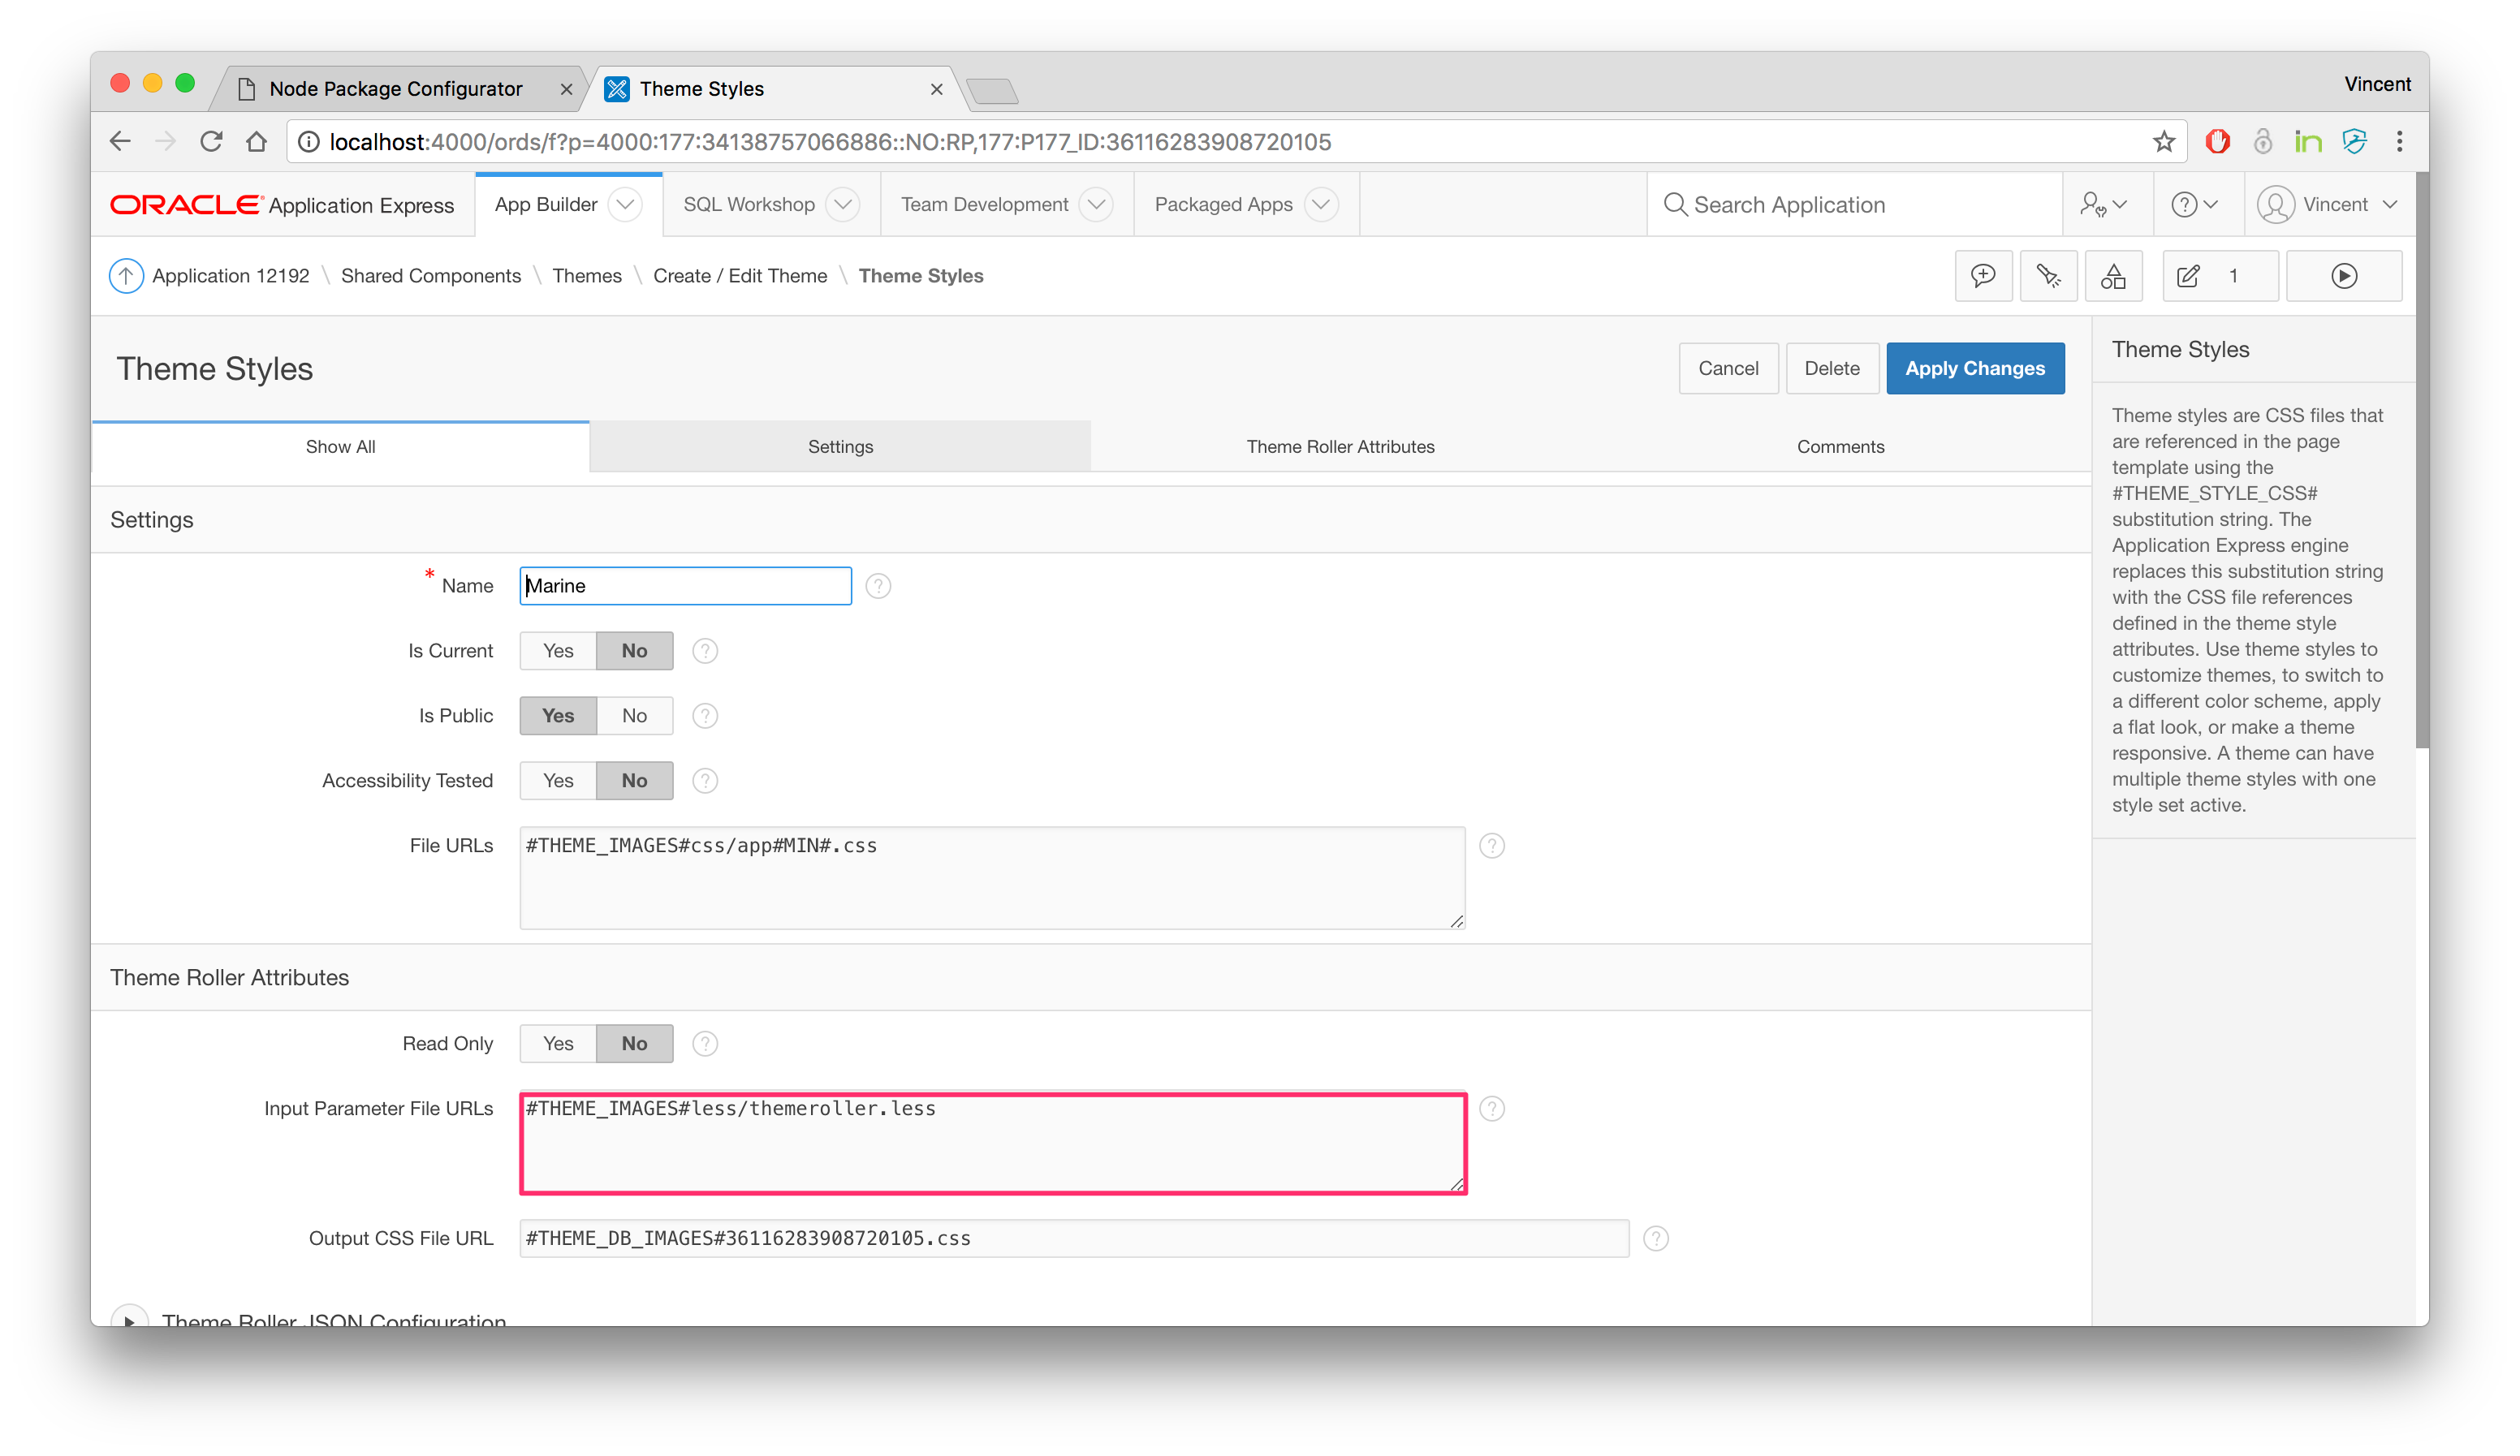Show help for Accessibility Tested
The width and height of the screenshot is (2520, 1456).
pos(705,781)
